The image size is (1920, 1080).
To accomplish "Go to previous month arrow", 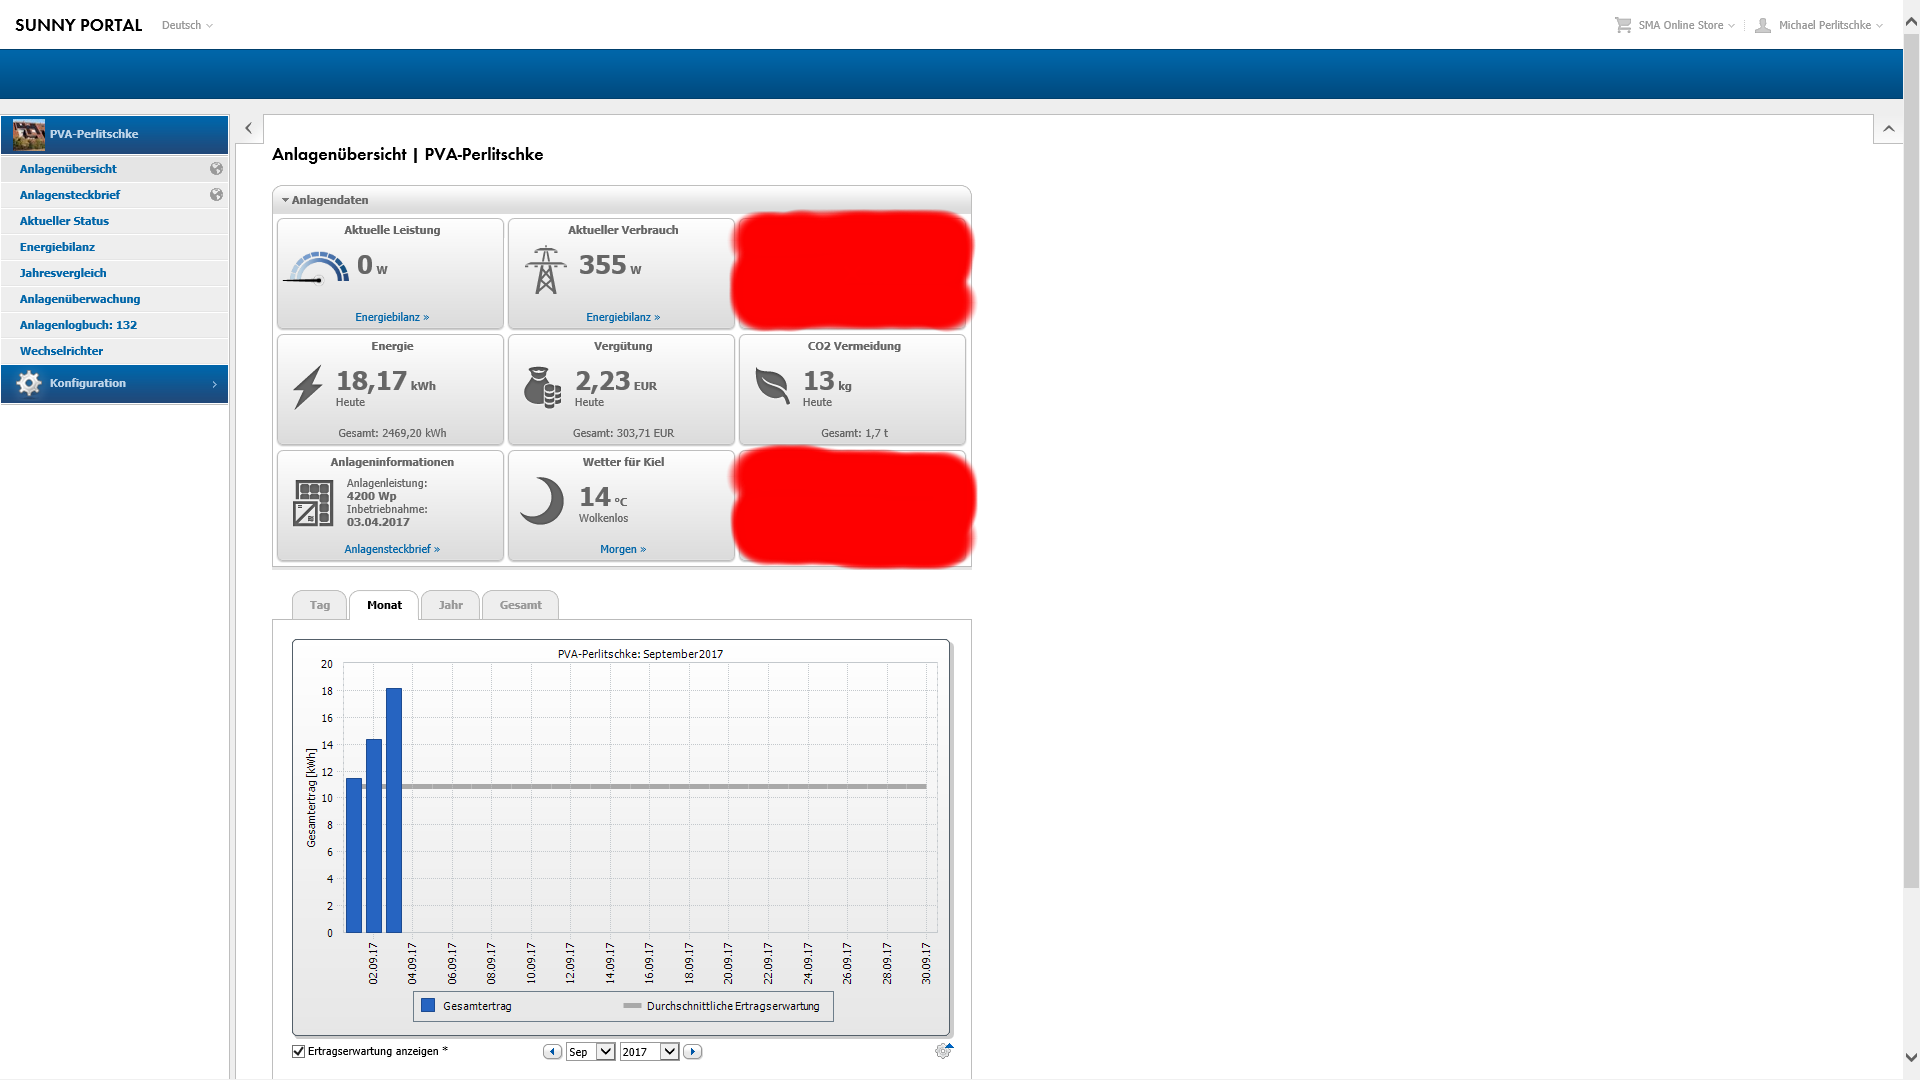I will pyautogui.click(x=552, y=1052).
